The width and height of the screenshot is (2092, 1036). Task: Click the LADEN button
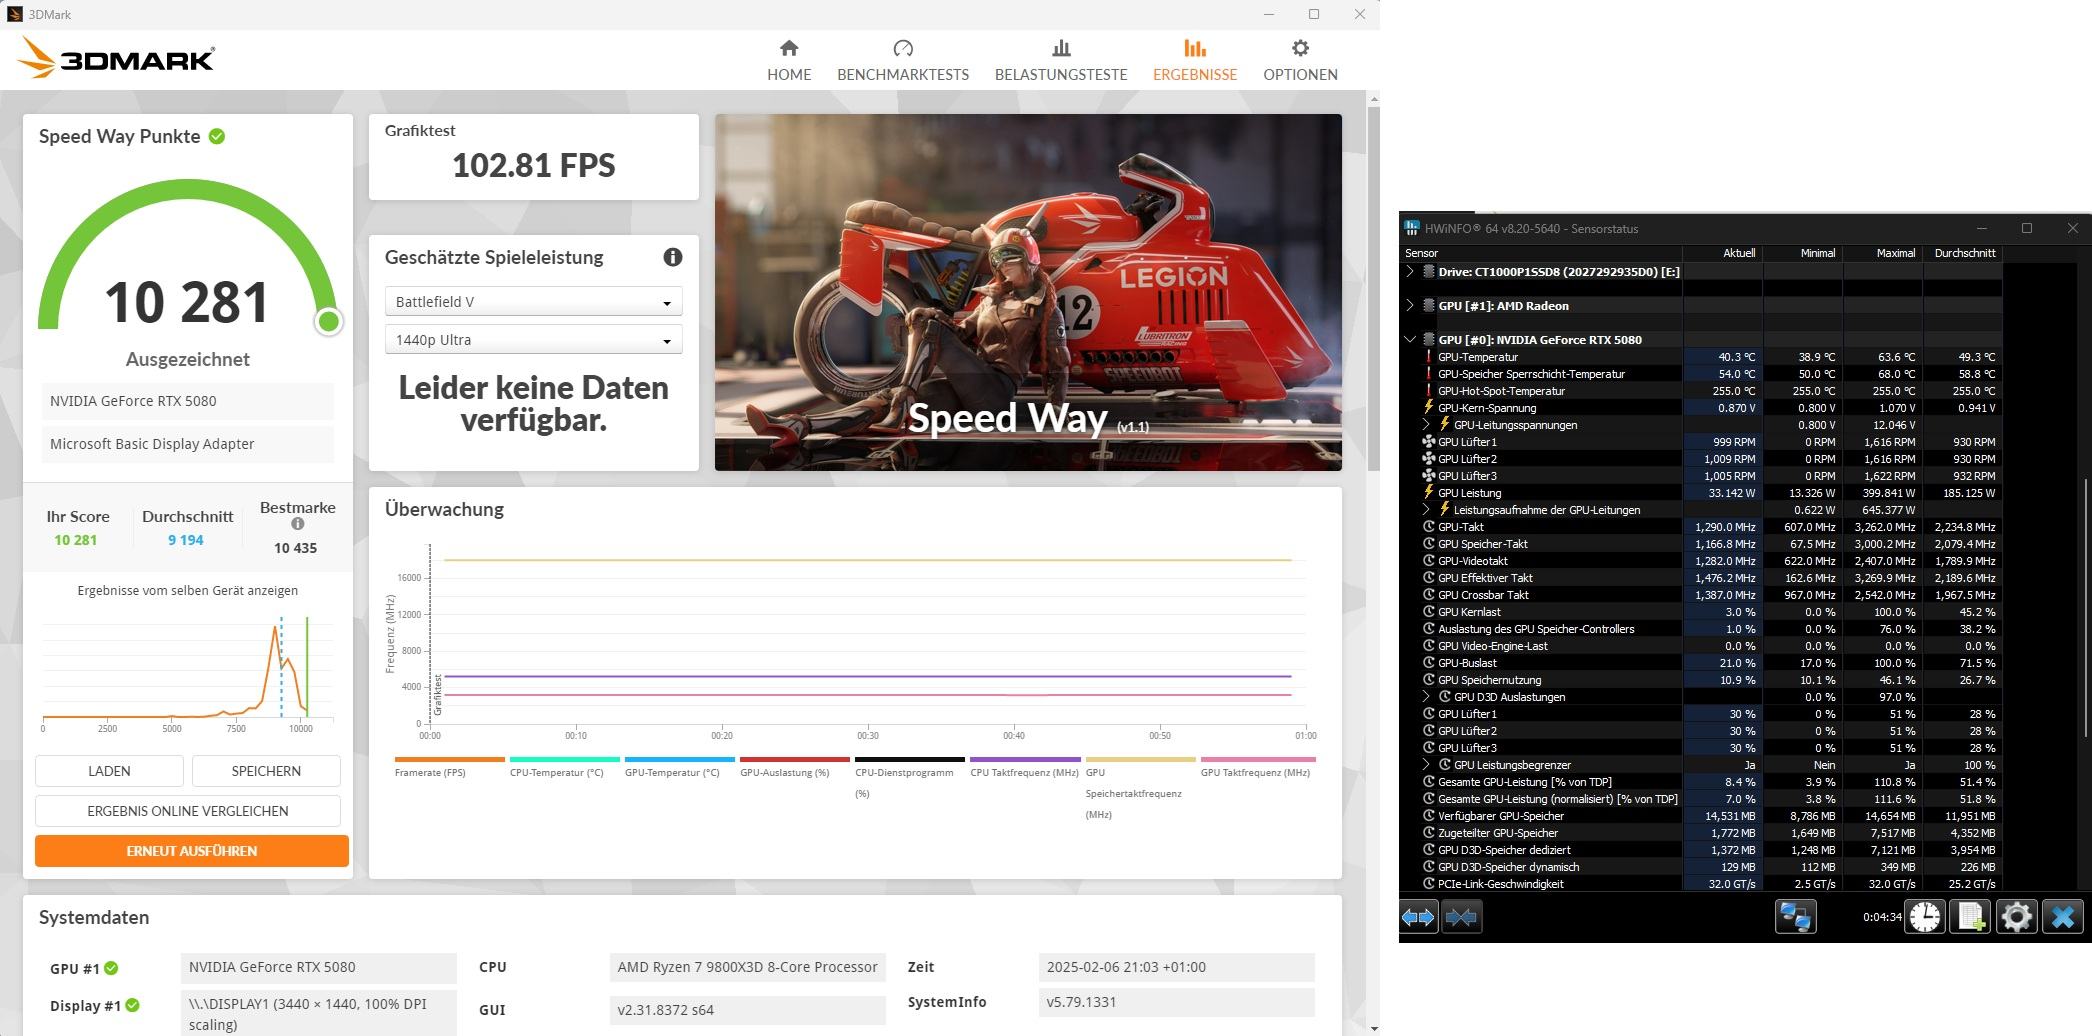click(x=109, y=771)
